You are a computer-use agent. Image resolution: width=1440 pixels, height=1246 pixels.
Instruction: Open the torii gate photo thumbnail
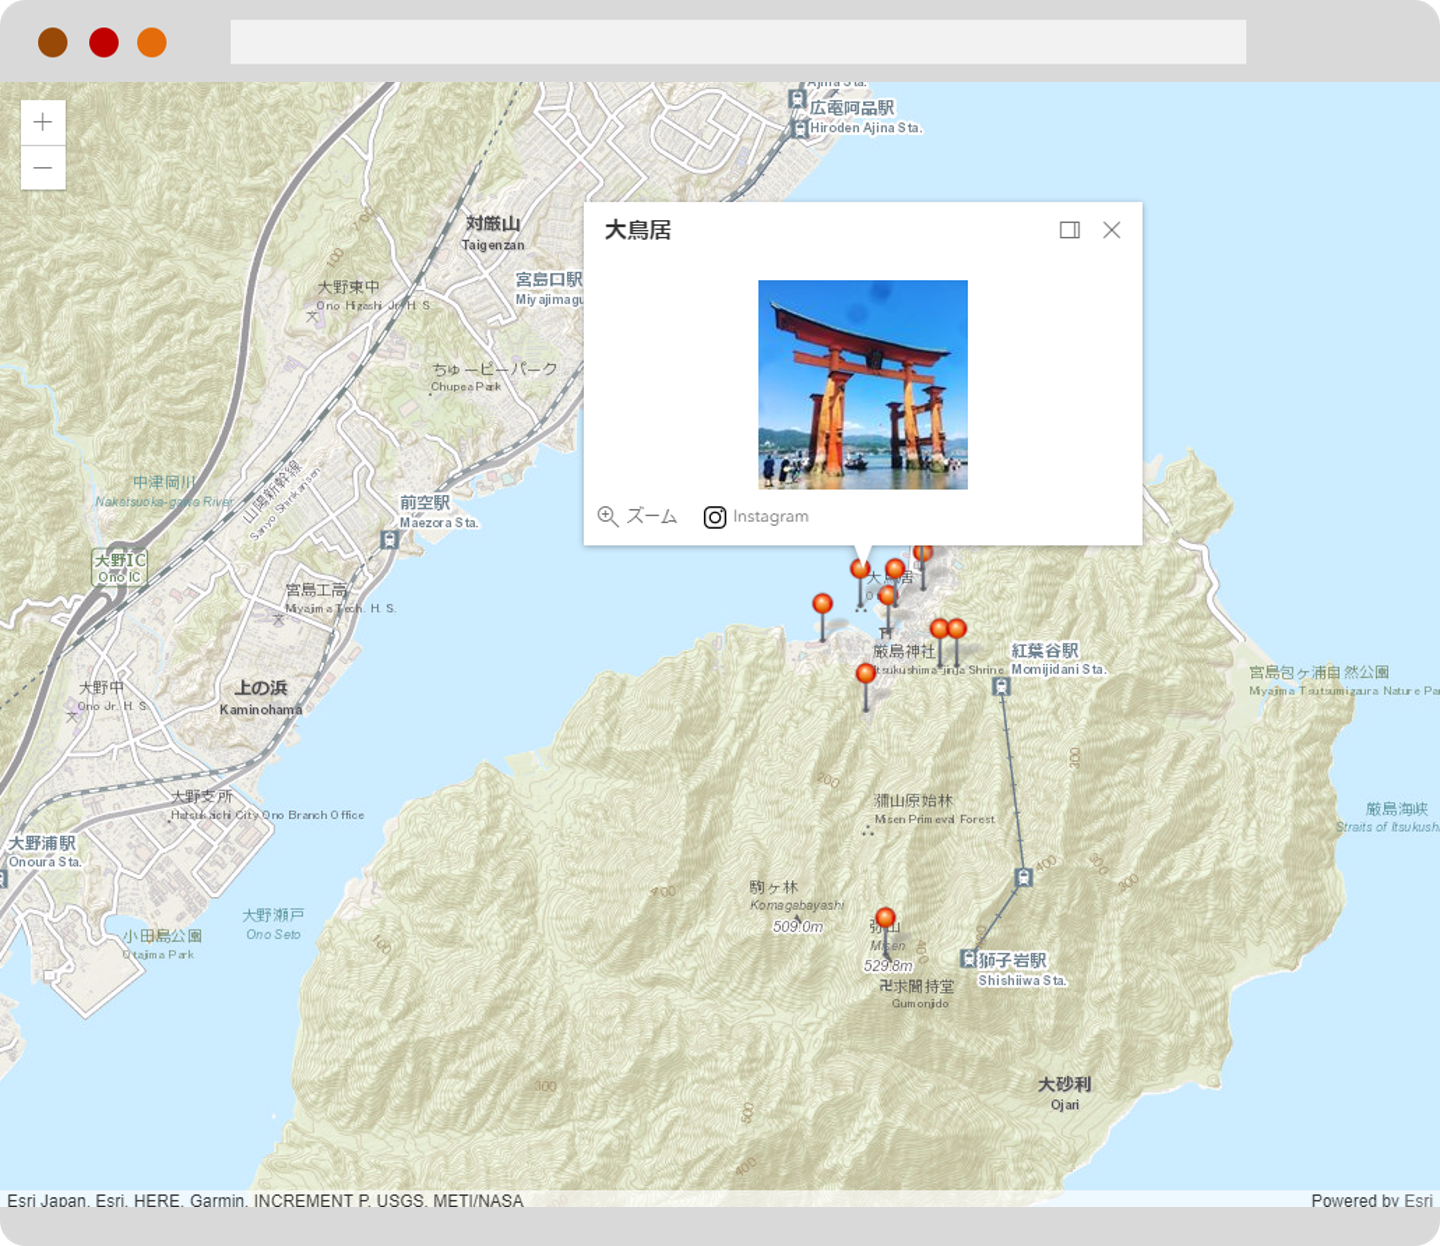click(863, 385)
